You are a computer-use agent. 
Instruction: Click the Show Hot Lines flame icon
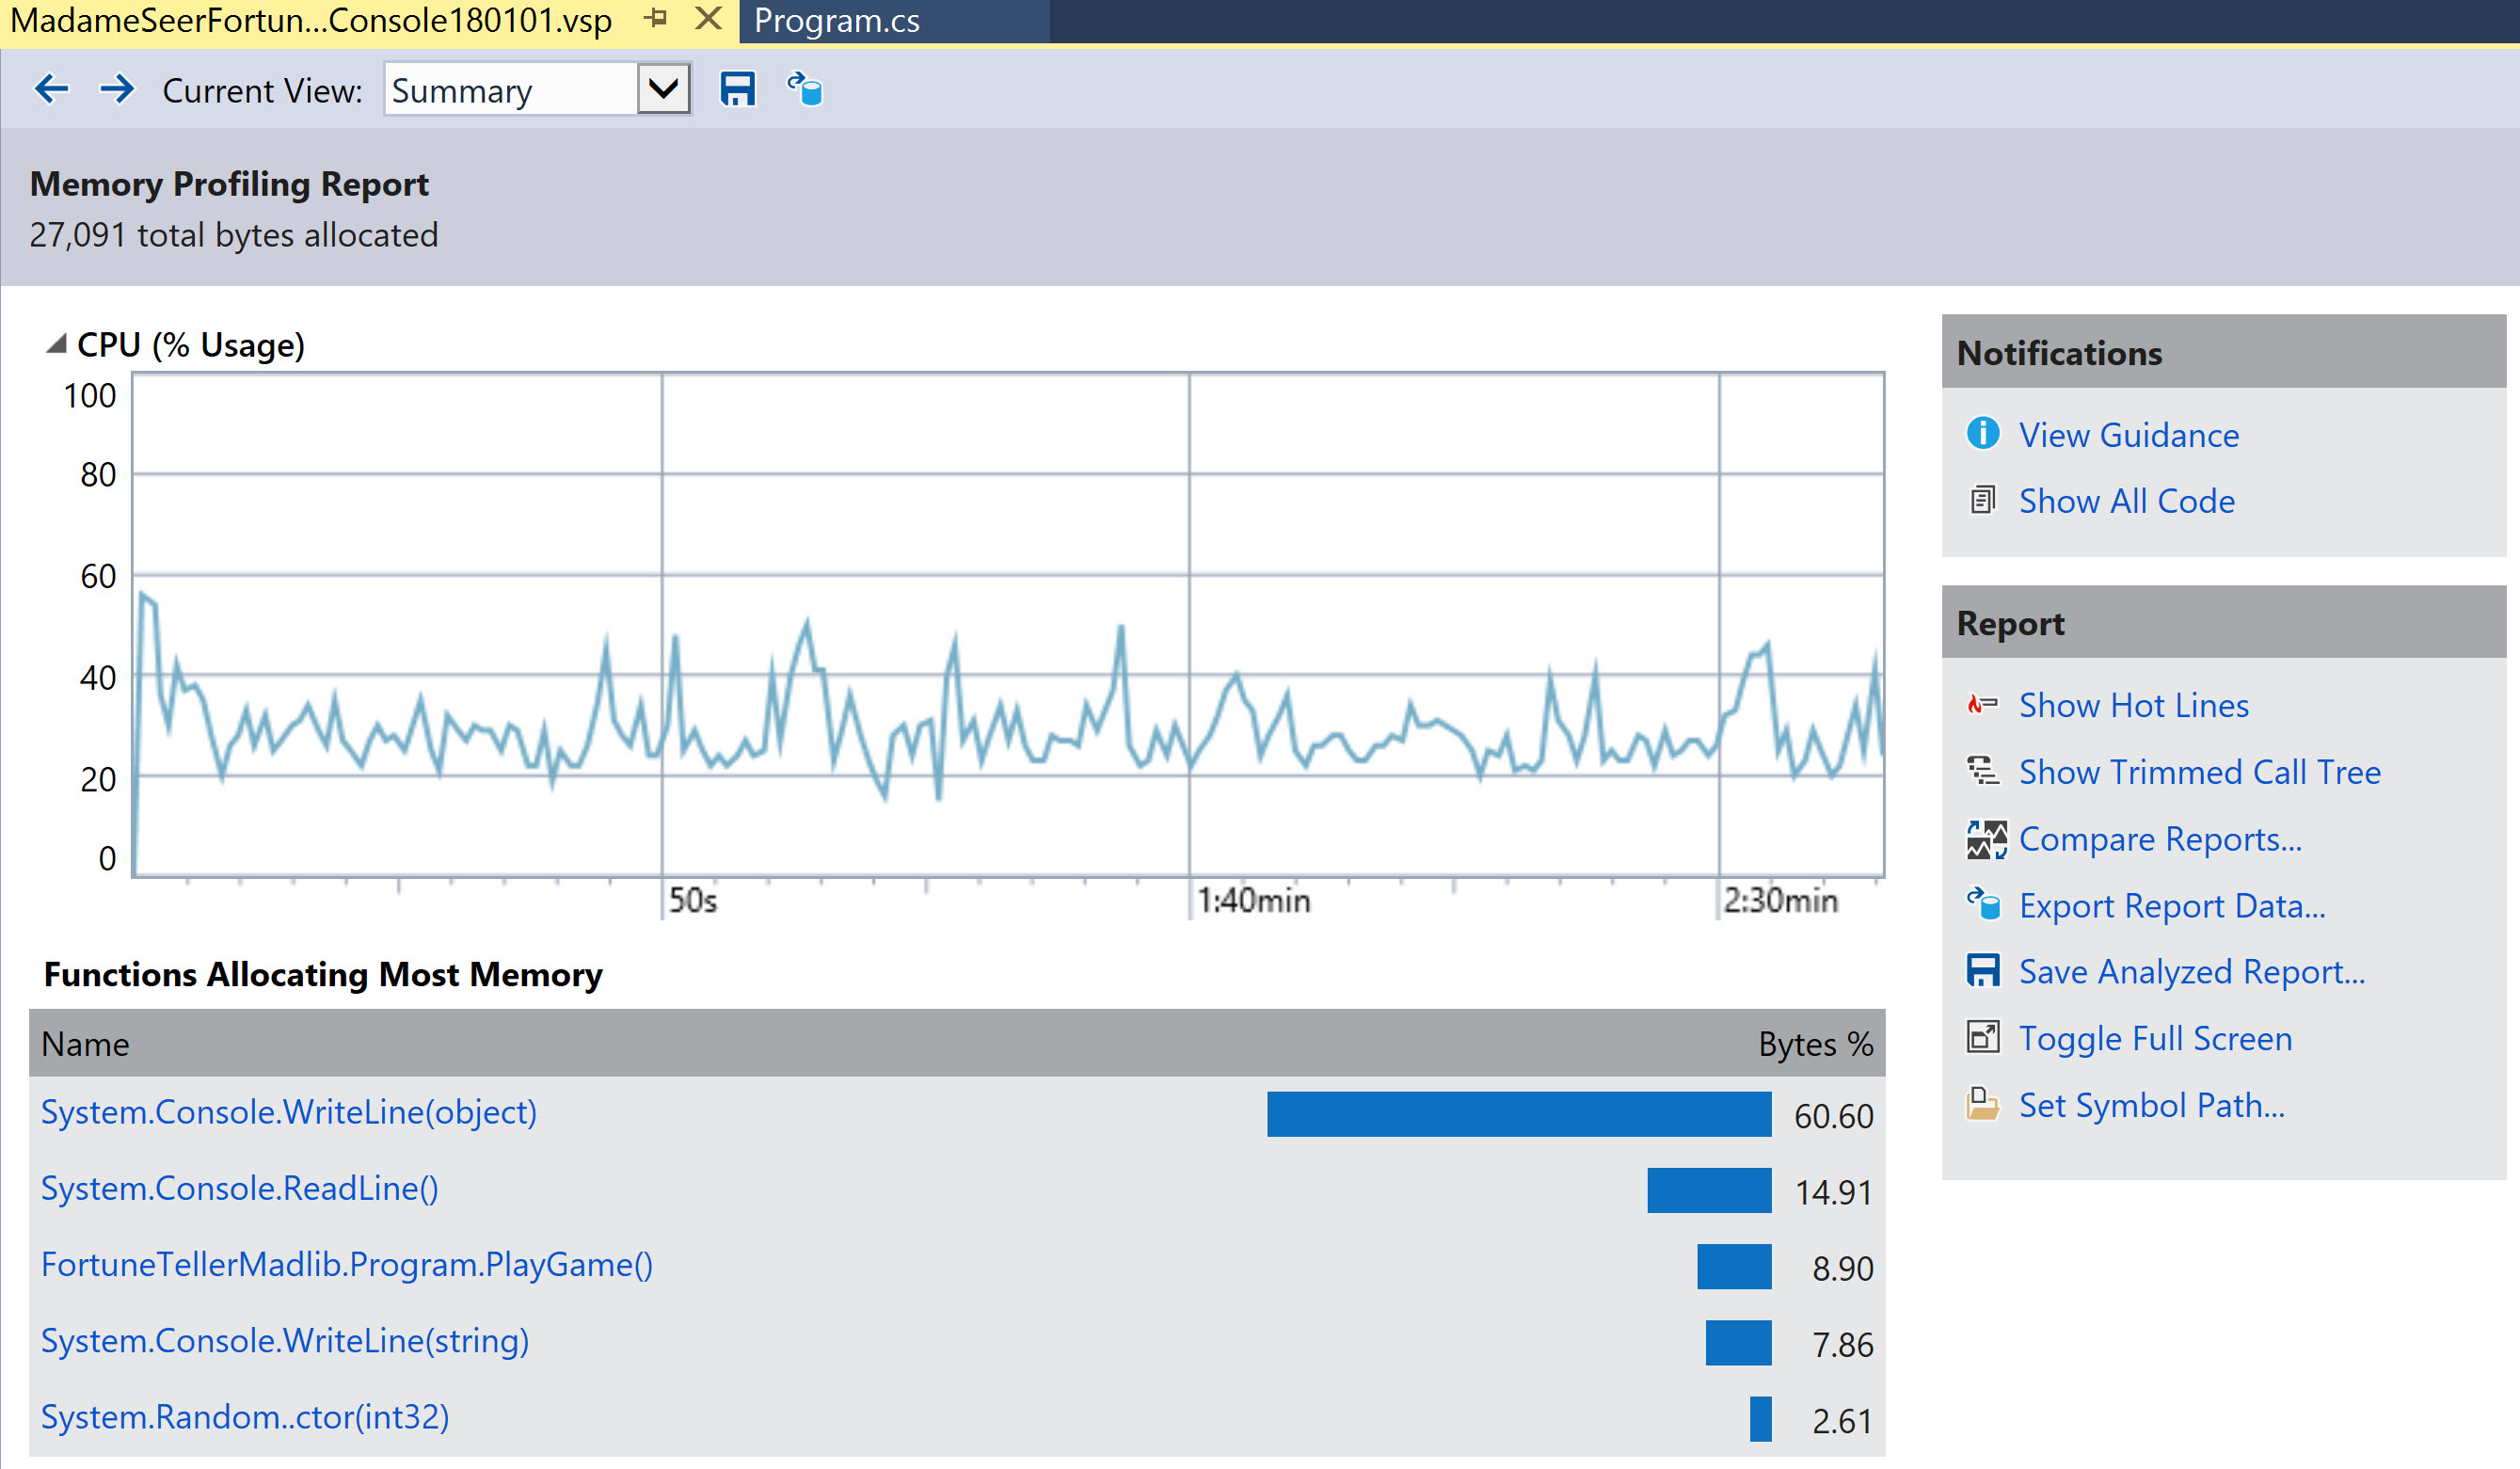pos(1983,705)
